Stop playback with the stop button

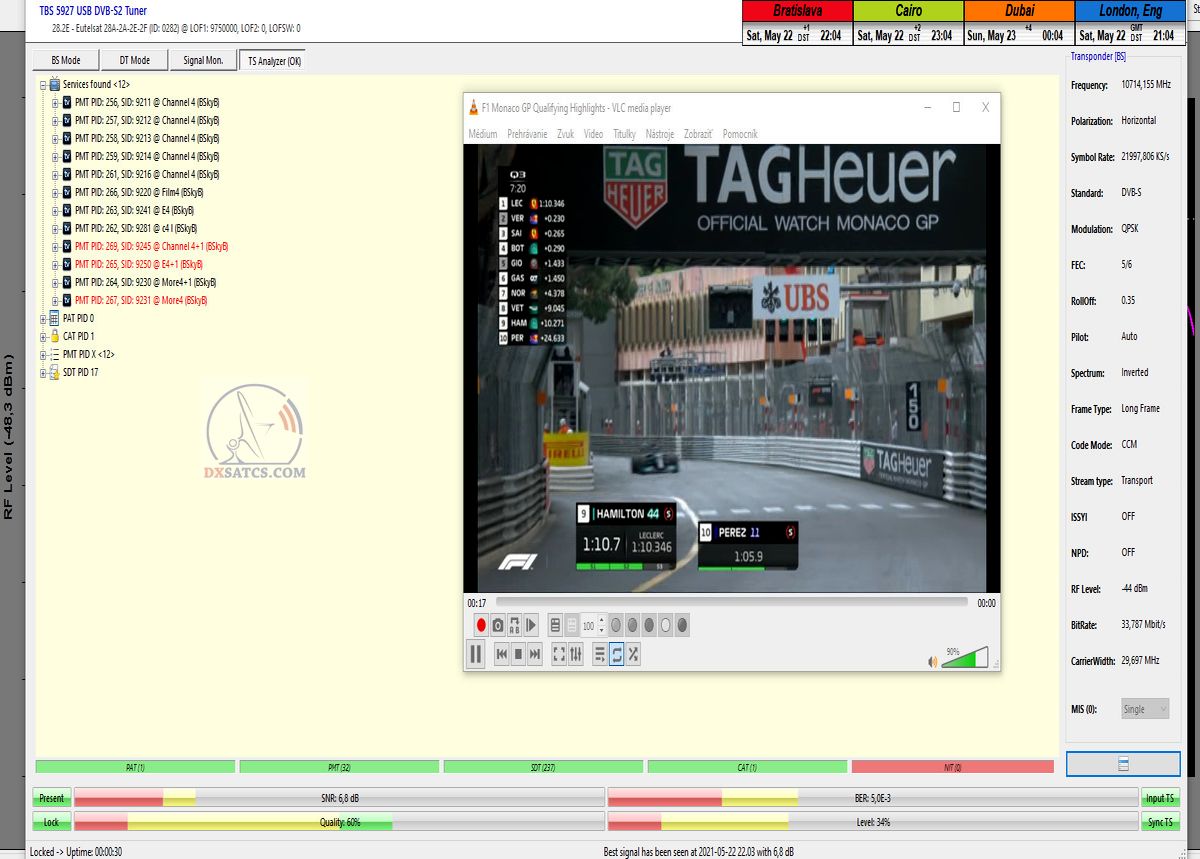coord(518,654)
